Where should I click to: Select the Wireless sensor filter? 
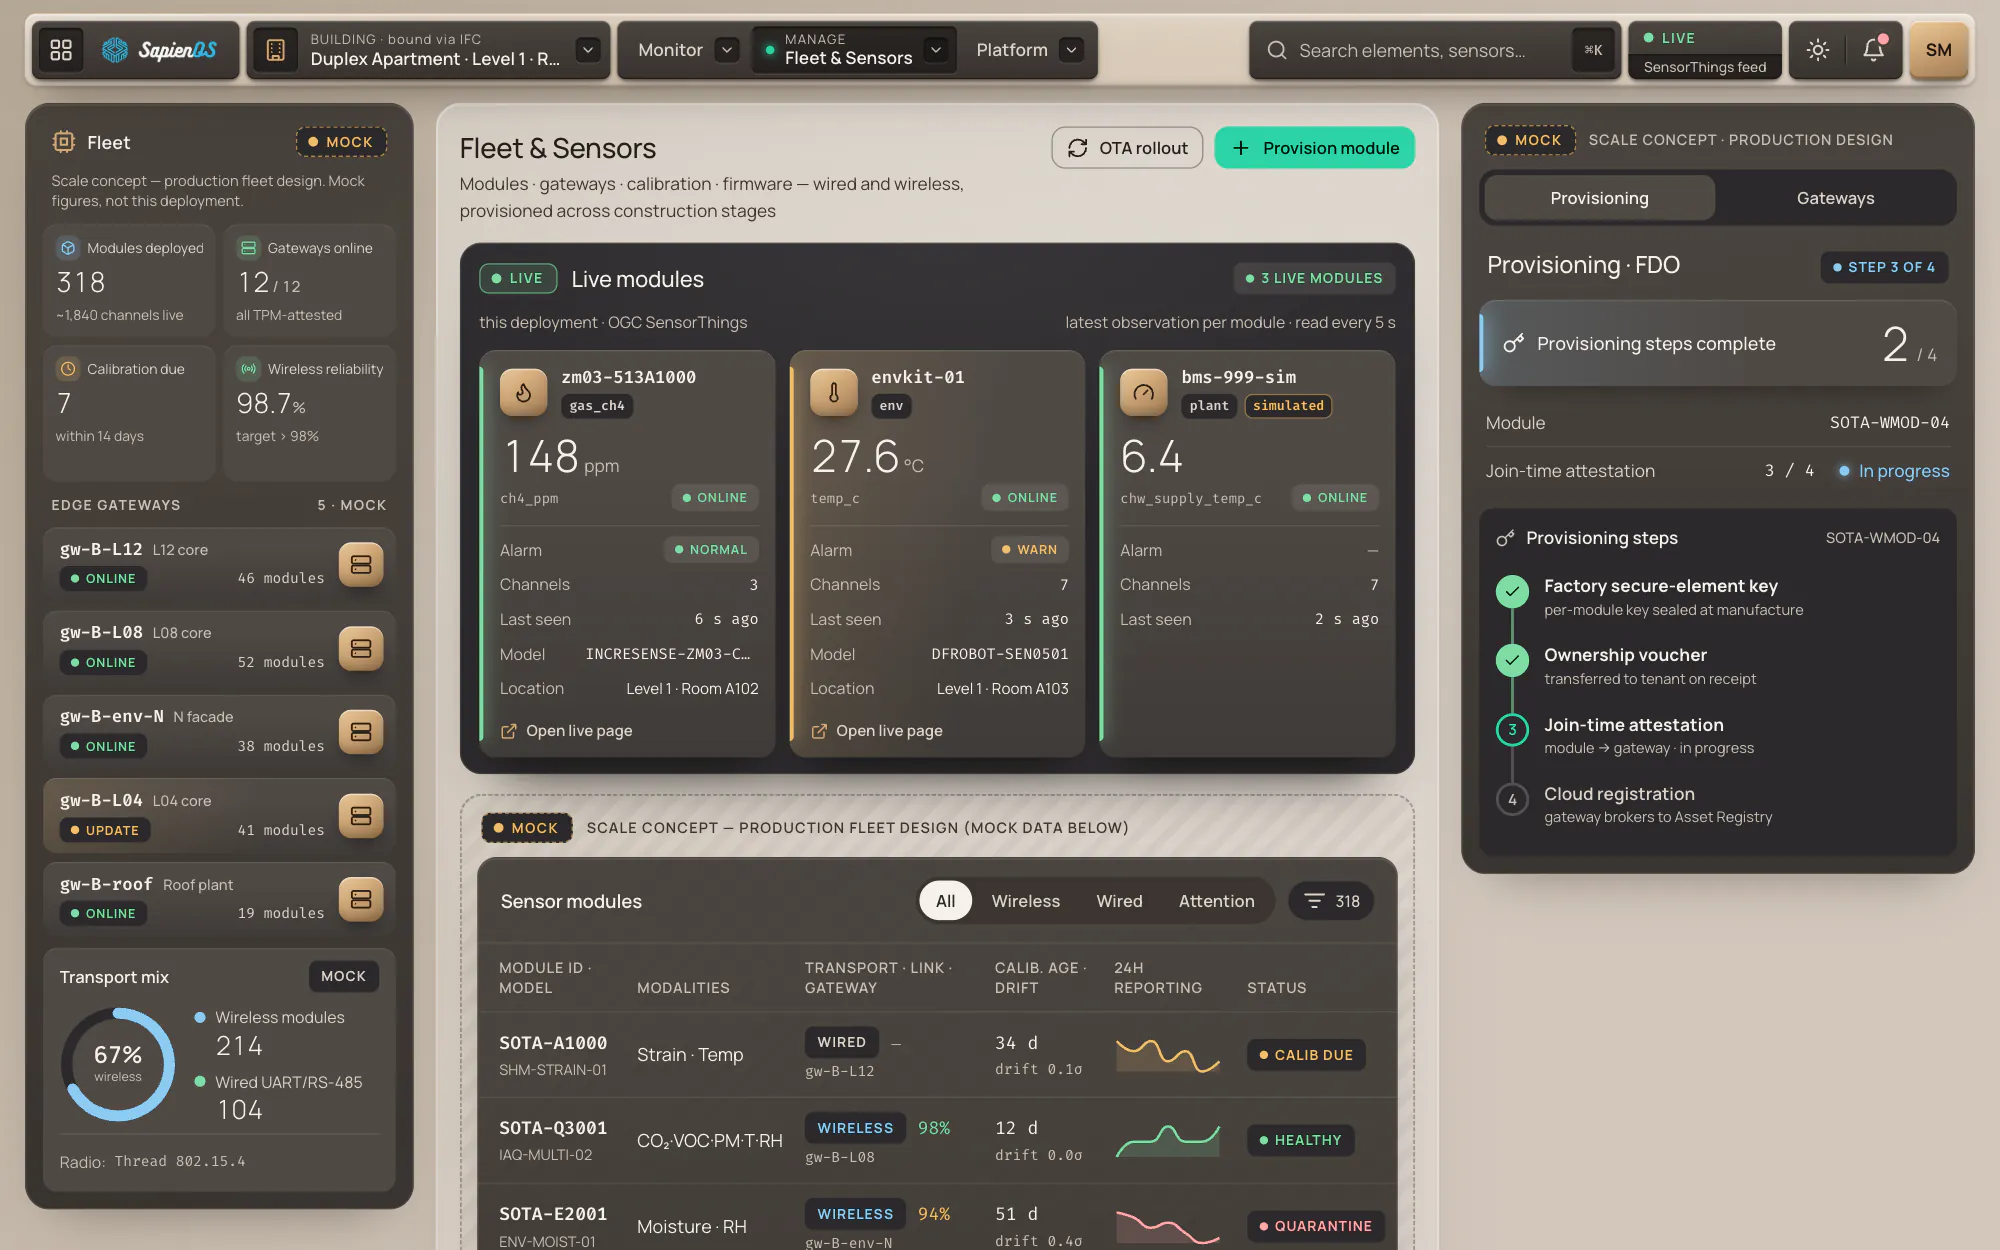[x=1025, y=901]
